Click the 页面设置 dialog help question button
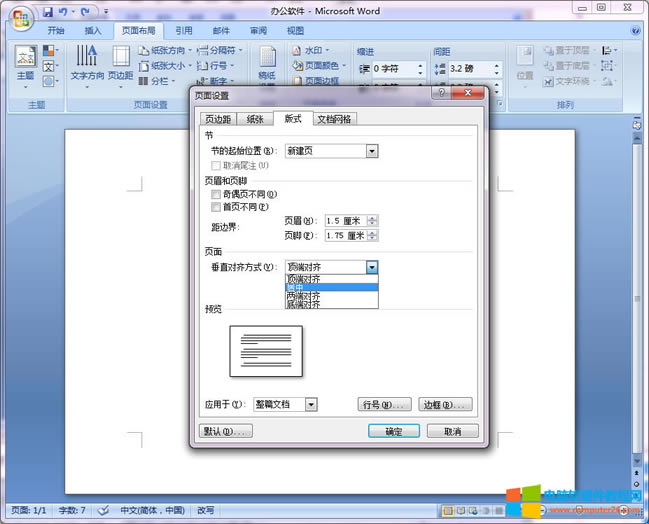The height and width of the screenshot is (524, 649). click(x=442, y=93)
